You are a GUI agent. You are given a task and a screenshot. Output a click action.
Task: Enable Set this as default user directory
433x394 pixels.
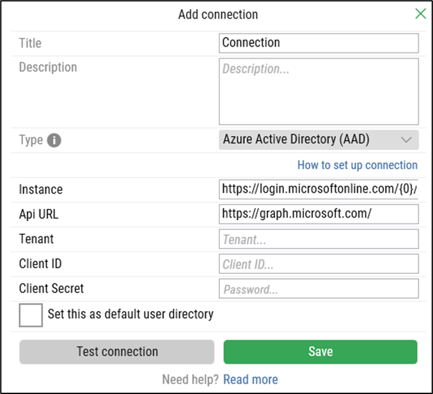point(31,315)
